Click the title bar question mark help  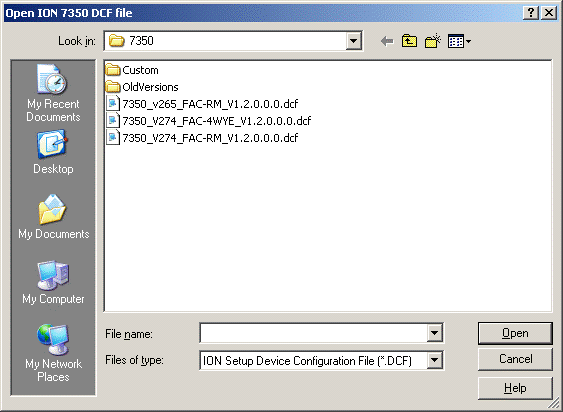[531, 13]
